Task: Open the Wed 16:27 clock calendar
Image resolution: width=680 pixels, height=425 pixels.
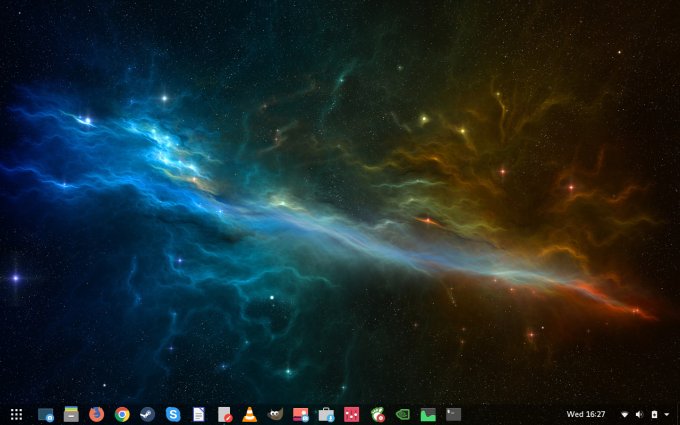Action: (x=586, y=414)
